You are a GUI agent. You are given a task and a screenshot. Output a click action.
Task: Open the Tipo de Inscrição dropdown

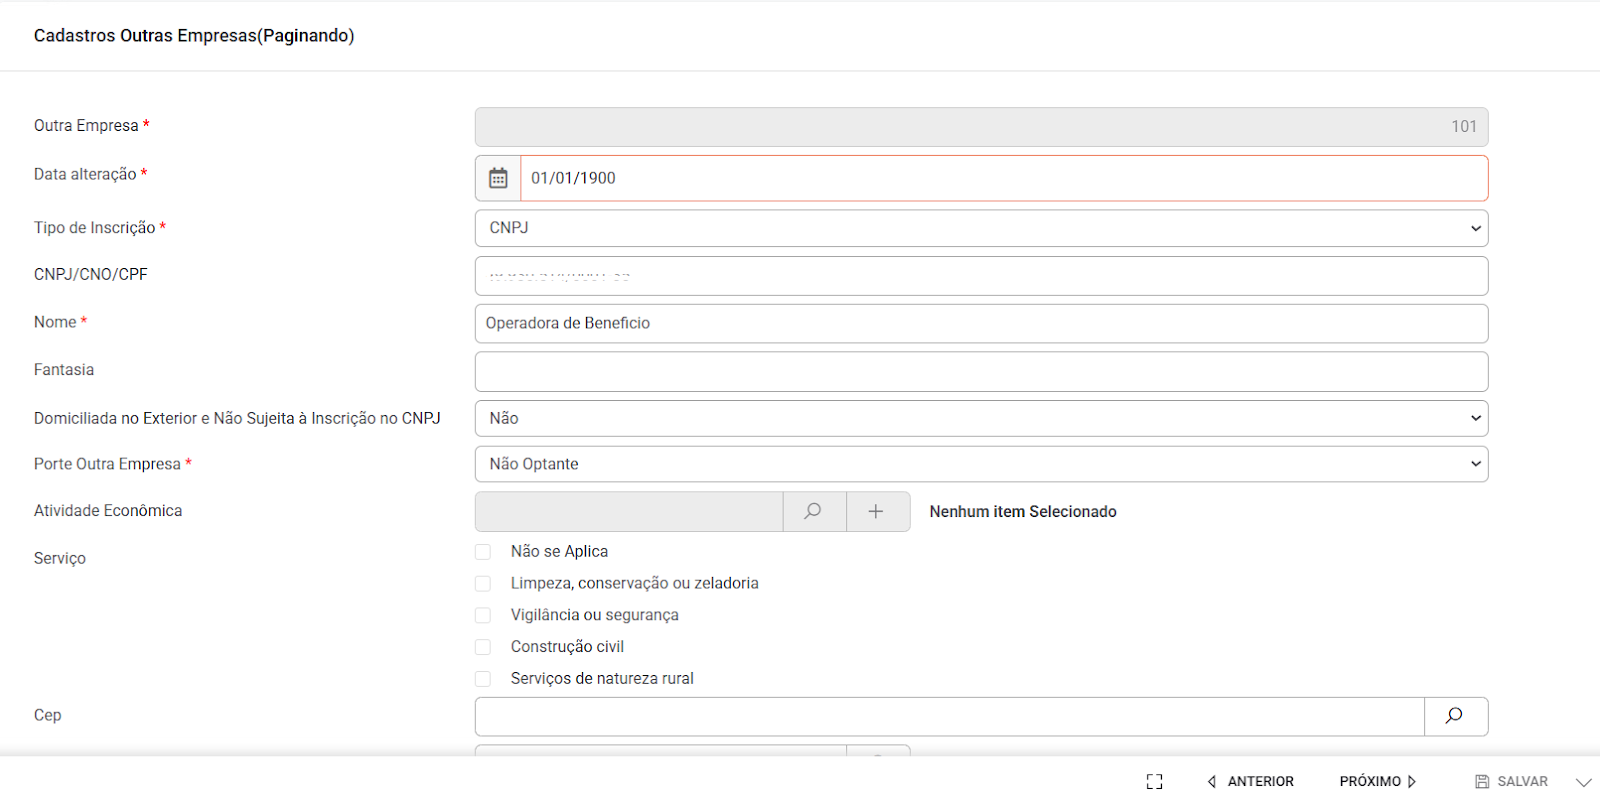[980, 228]
